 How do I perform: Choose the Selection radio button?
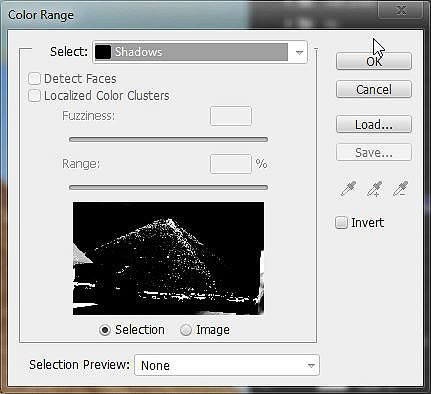click(105, 330)
